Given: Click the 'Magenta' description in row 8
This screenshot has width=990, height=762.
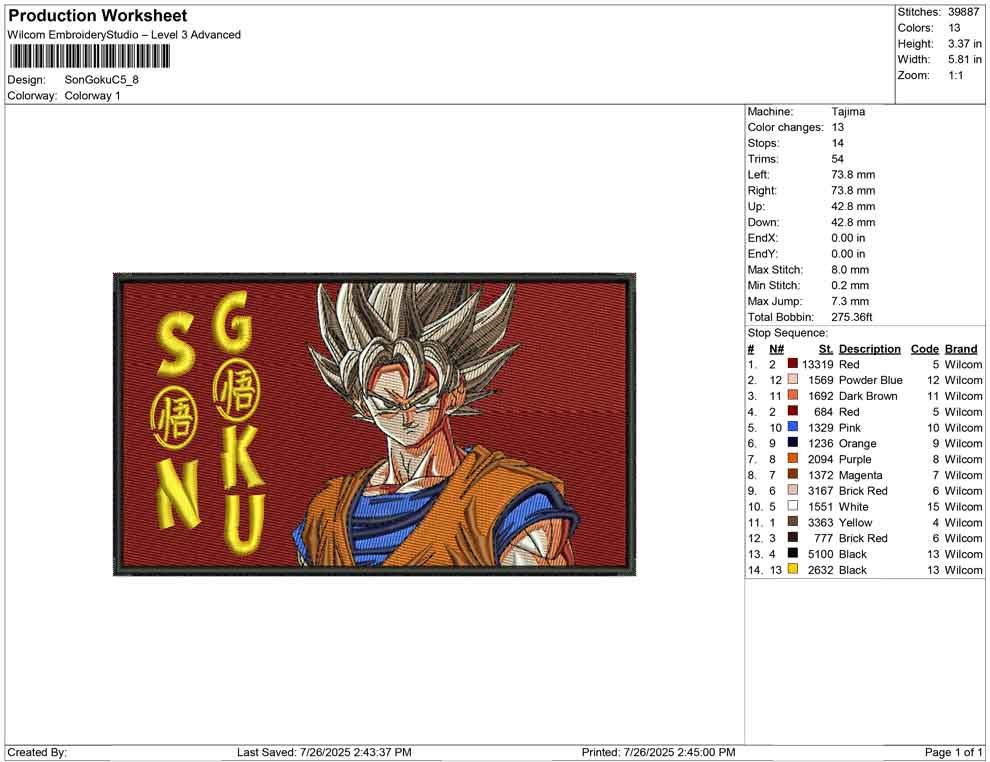Looking at the screenshot, I should point(861,475).
